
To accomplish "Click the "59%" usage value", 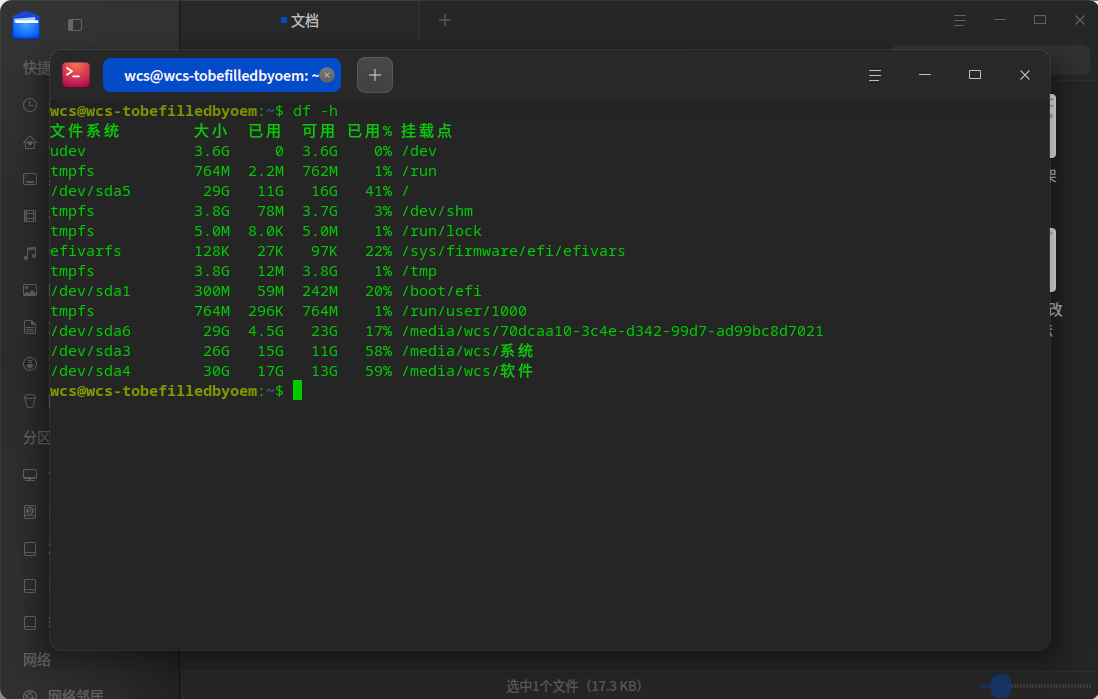I will (379, 371).
